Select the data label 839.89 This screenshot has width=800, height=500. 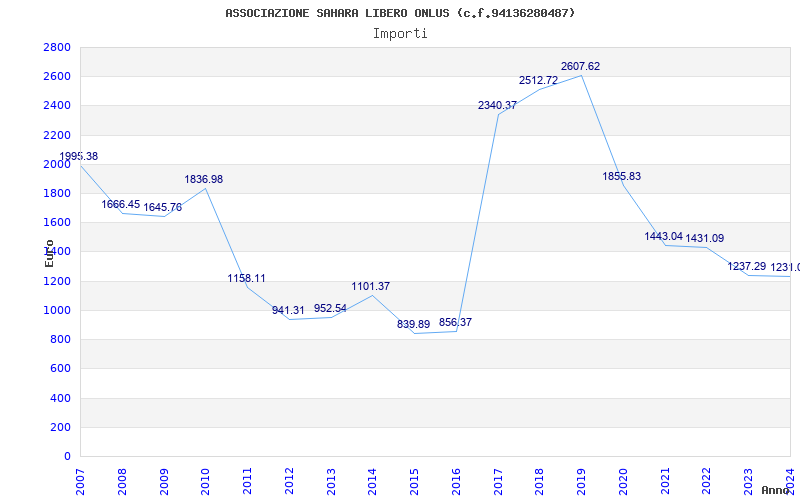coord(413,324)
